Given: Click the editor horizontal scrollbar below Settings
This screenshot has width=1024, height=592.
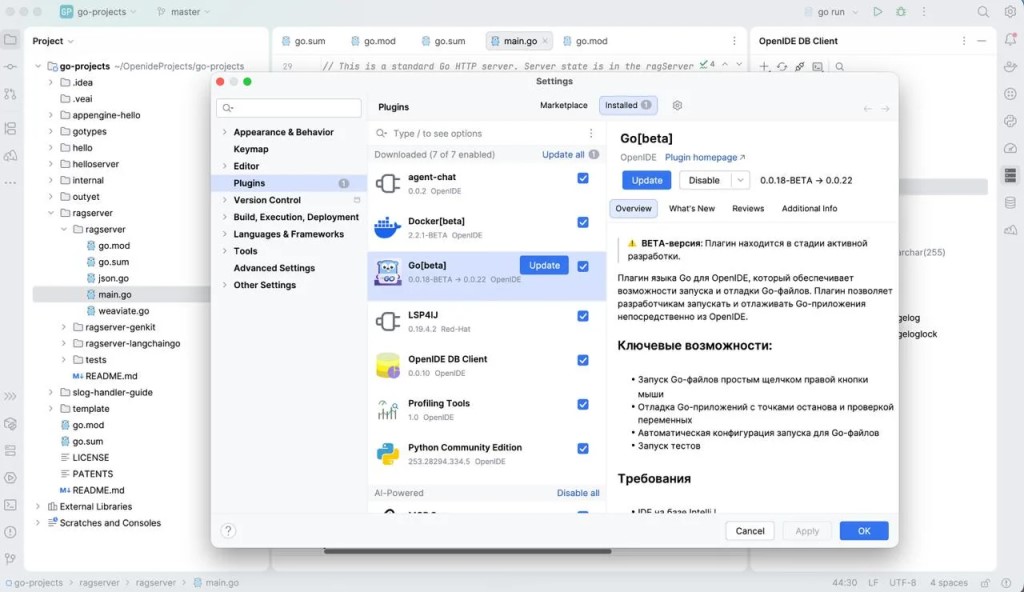Looking at the screenshot, I should 468,551.
